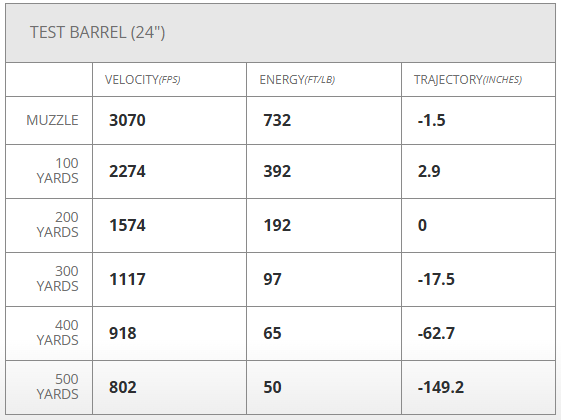Select muzzle velocity value 3070
This screenshot has width=561, height=420.
tap(127, 120)
